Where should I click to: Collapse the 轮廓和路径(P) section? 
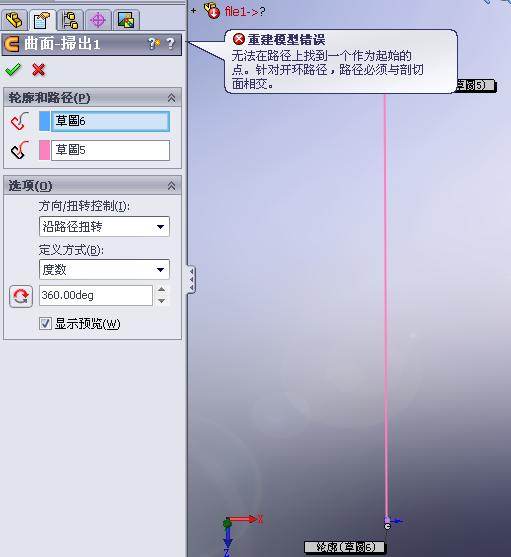172,98
